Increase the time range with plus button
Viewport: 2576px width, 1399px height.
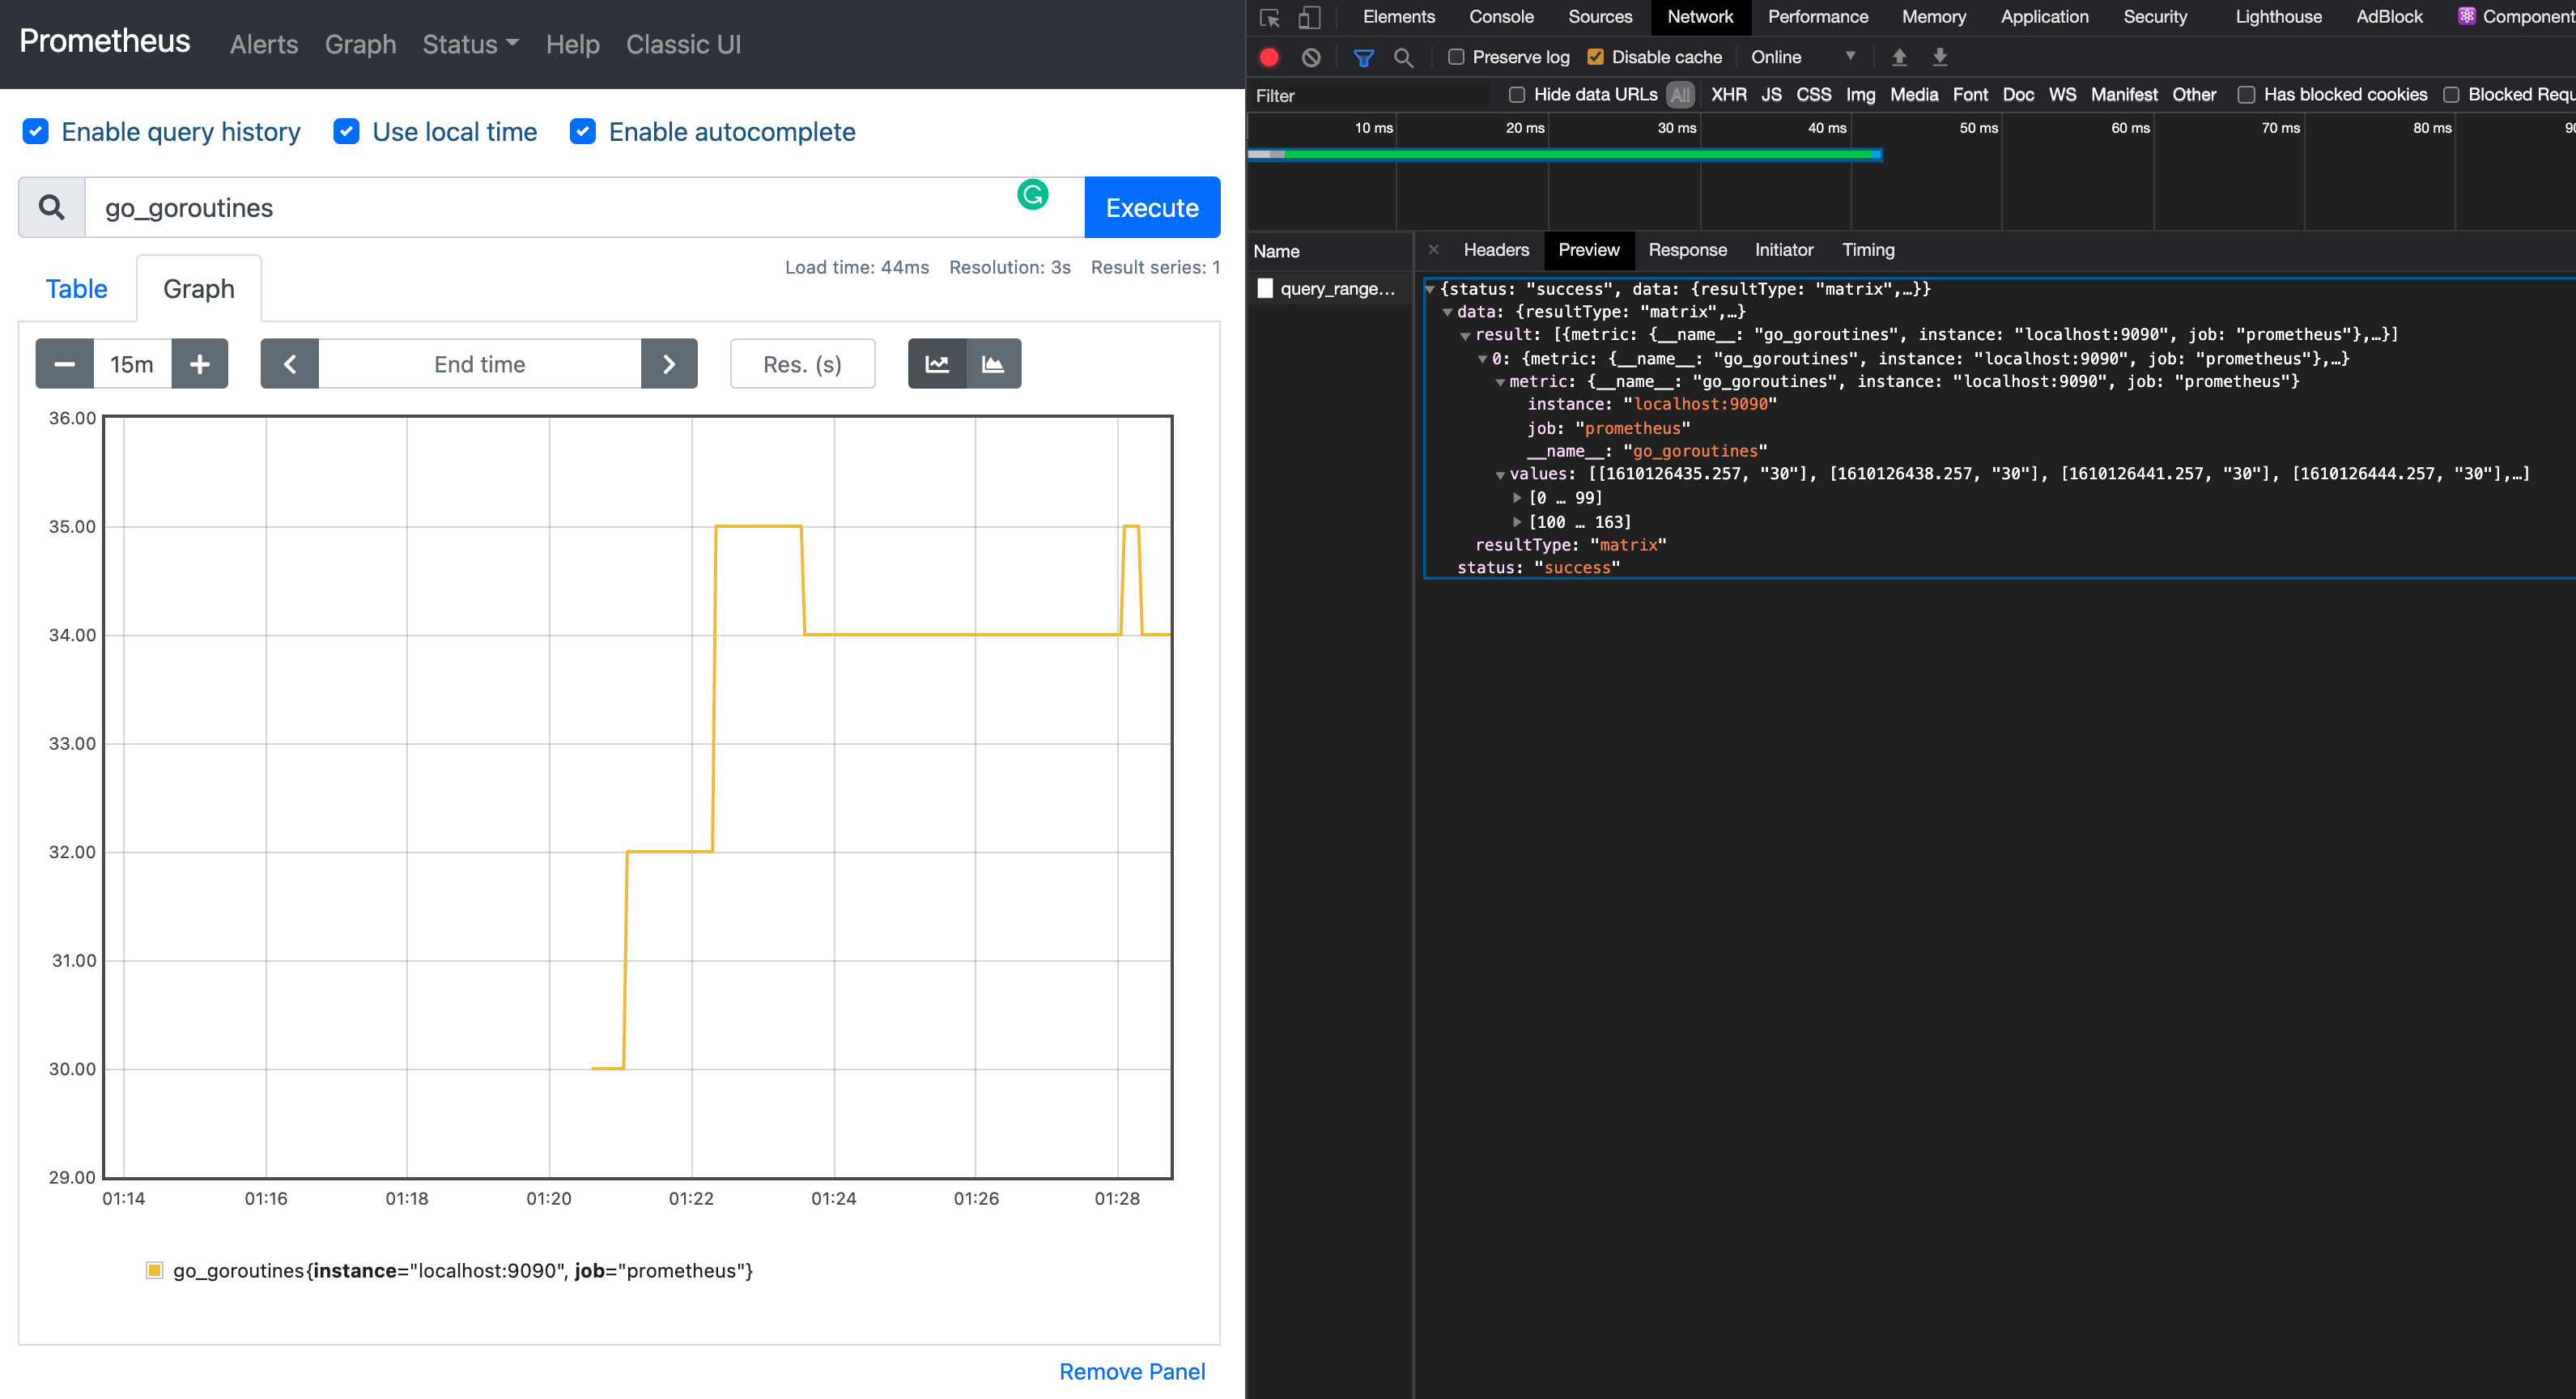(200, 364)
